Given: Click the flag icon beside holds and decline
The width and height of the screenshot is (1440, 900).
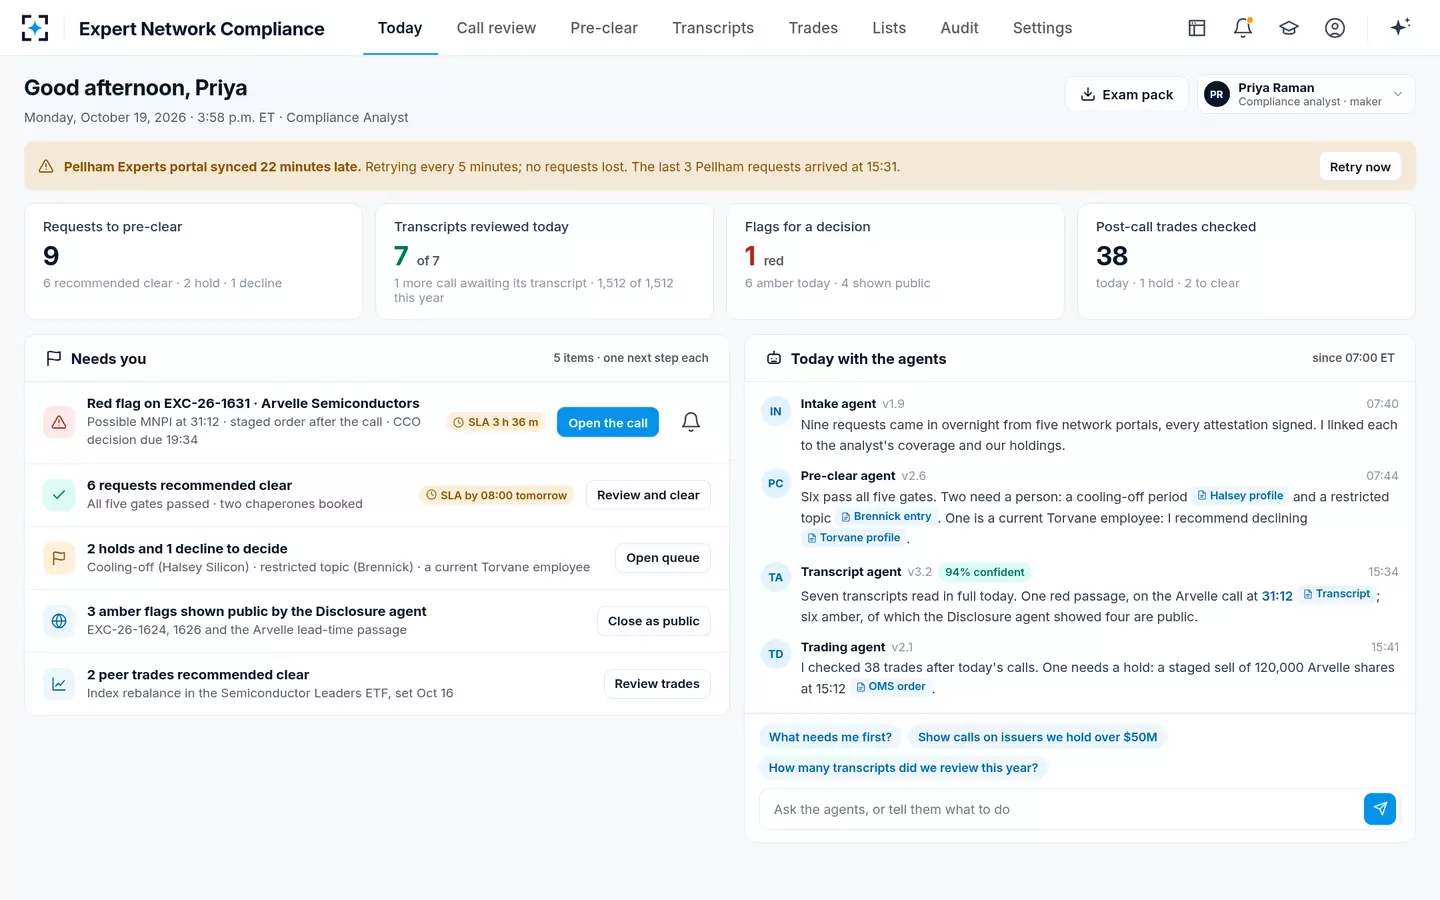Looking at the screenshot, I should 59,558.
